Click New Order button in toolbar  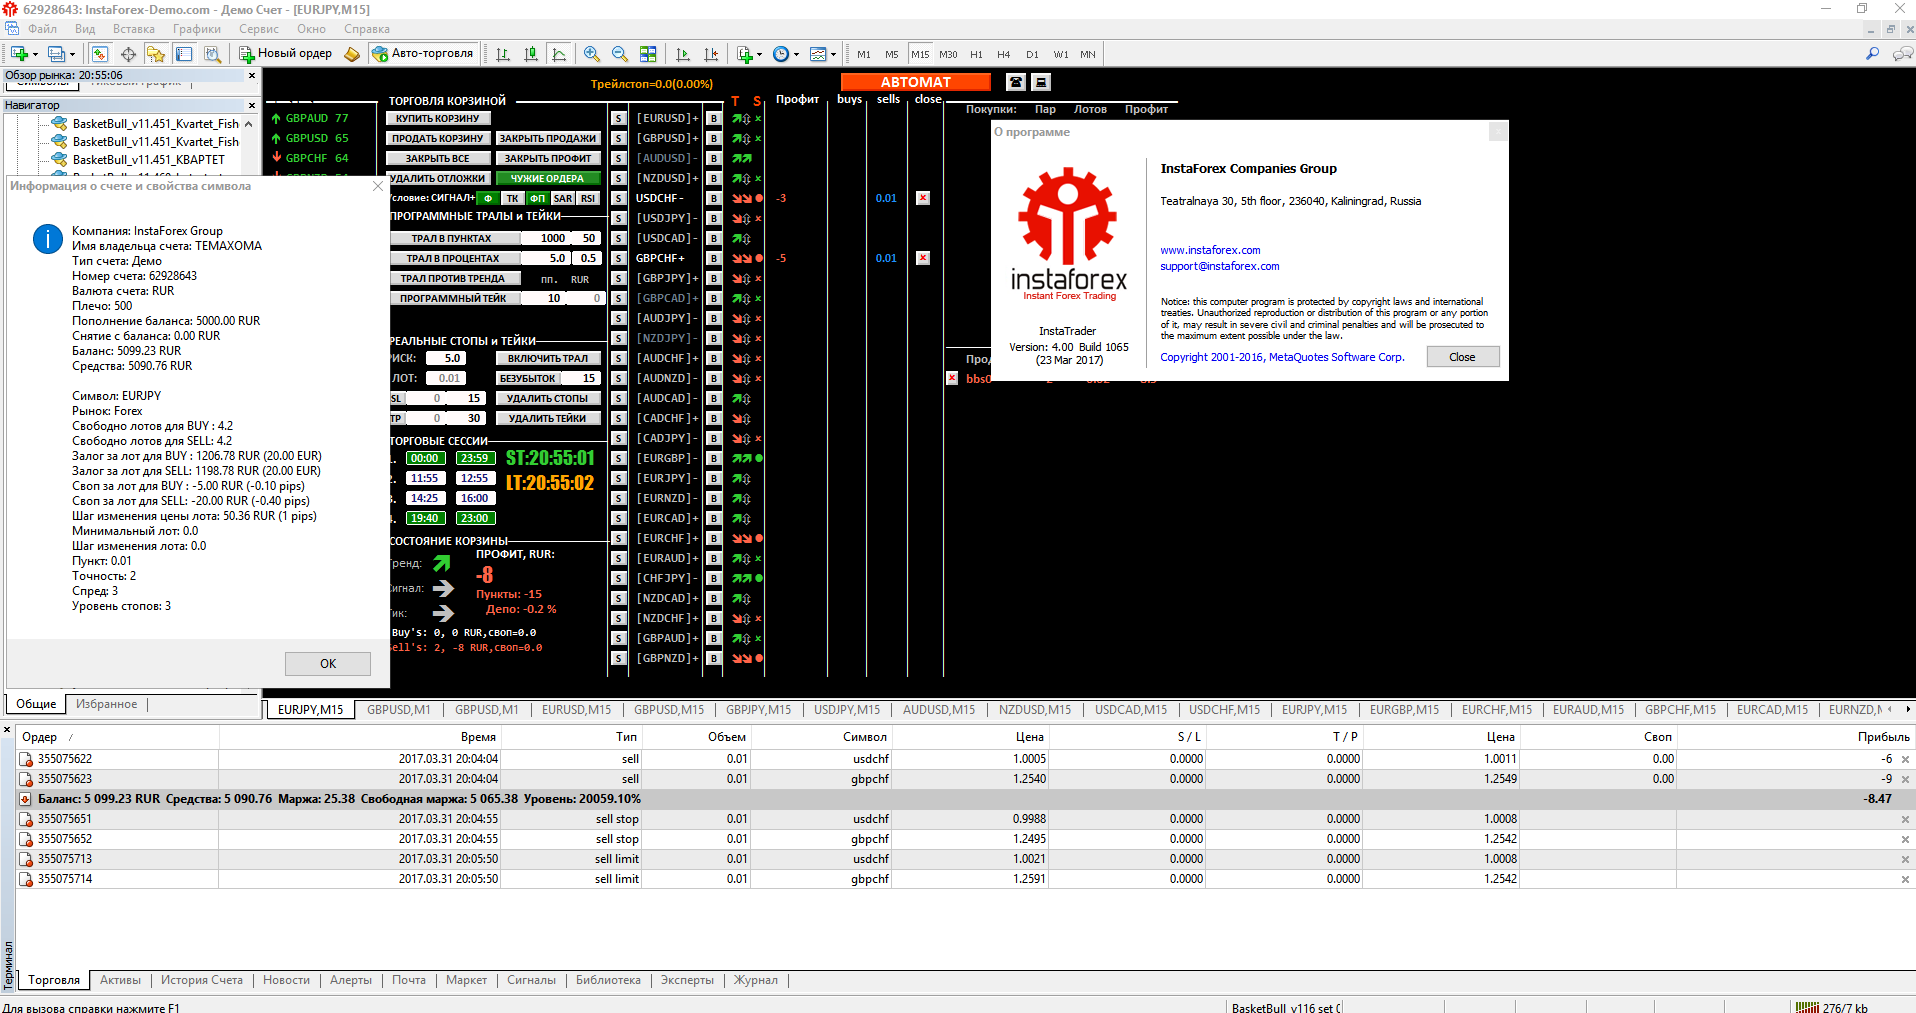[285, 54]
